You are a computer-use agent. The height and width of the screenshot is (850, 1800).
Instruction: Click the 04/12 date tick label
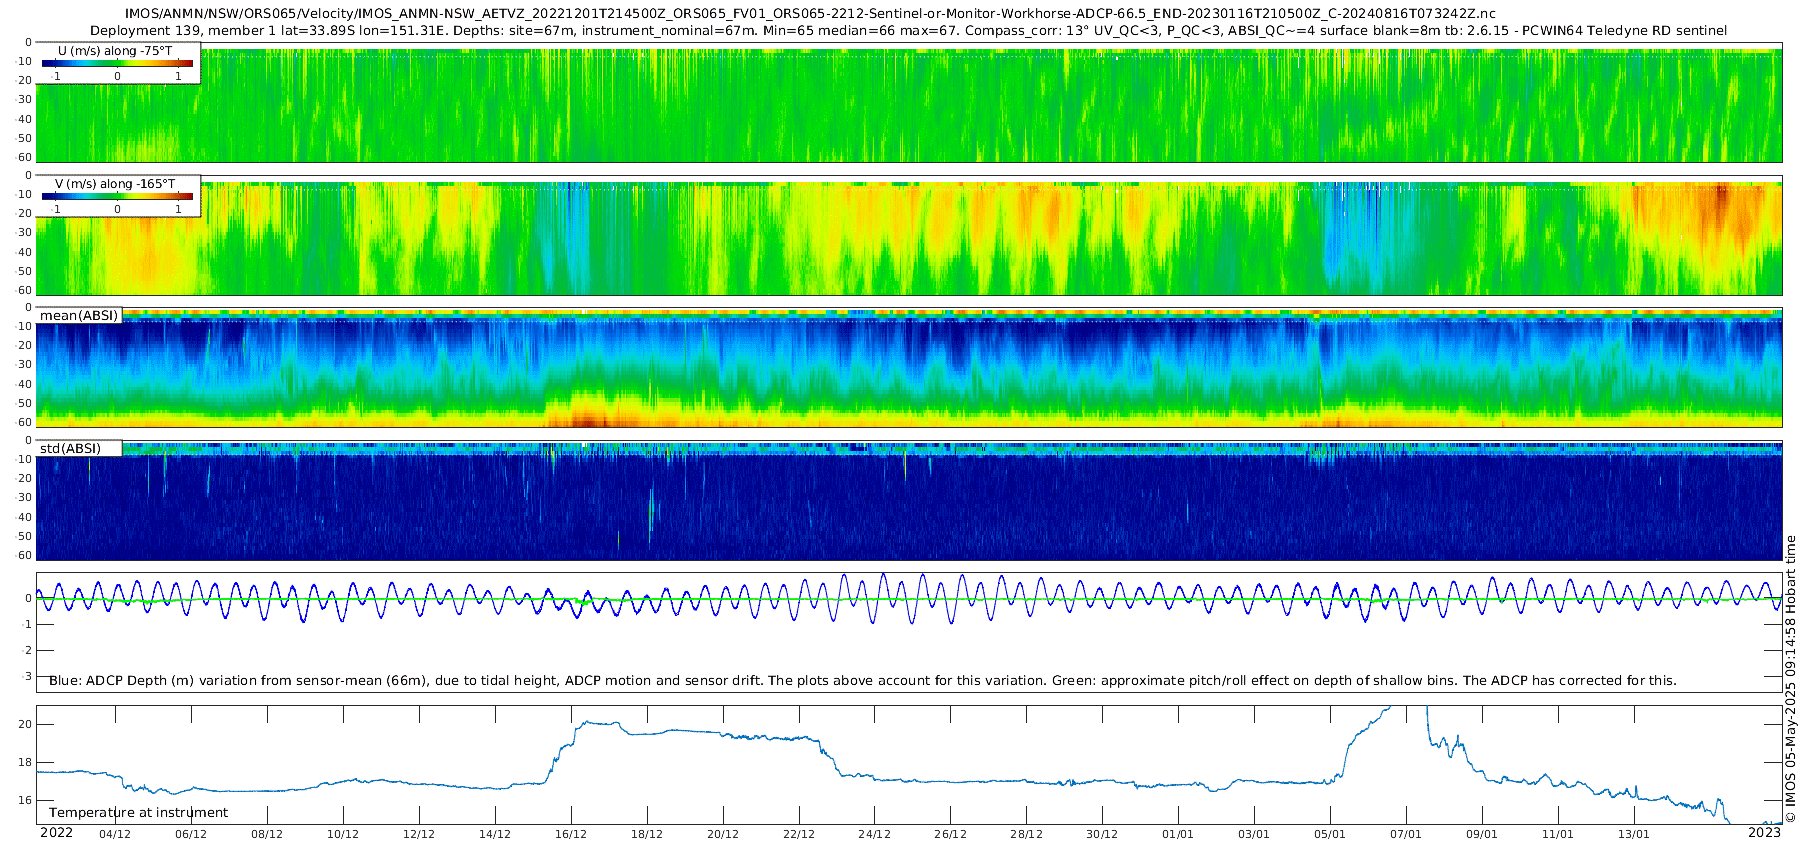coord(115,834)
